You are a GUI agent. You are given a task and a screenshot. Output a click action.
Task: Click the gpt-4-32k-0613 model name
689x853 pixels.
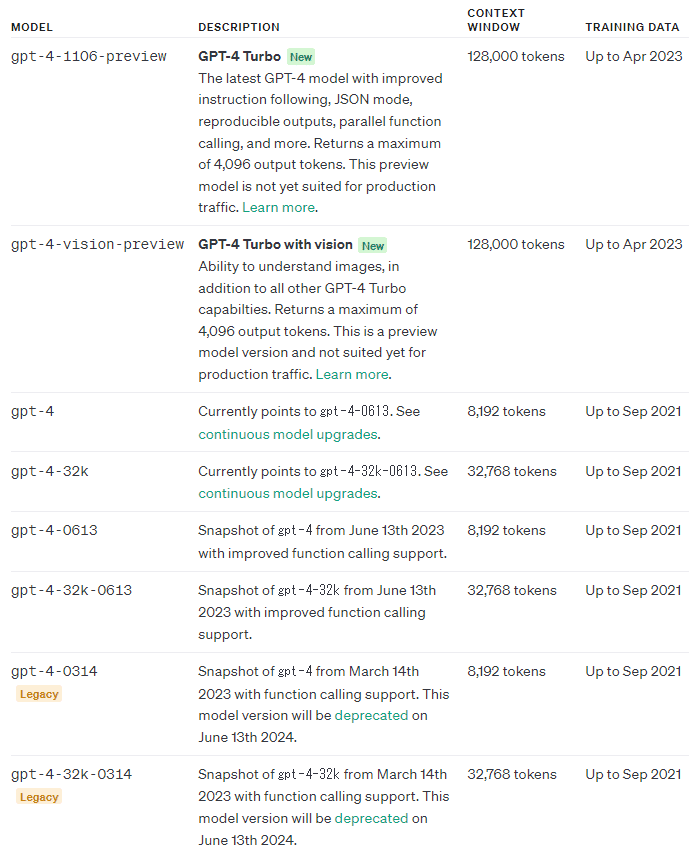(x=71, y=590)
